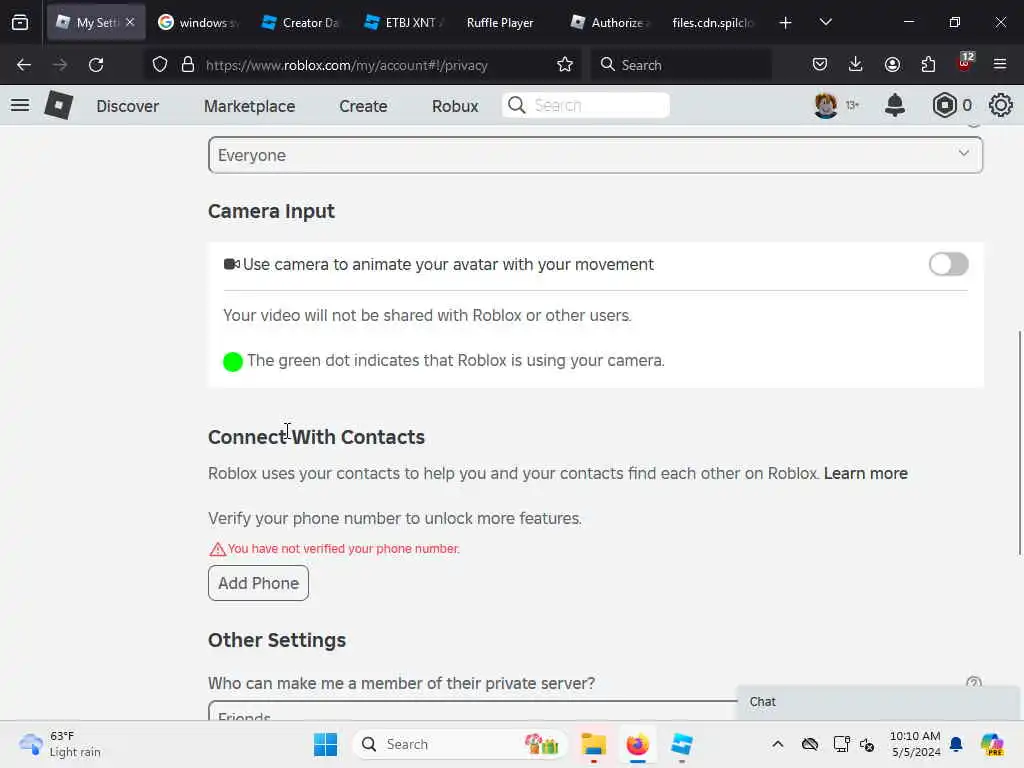List all tabs dropdown arrow

coord(825,23)
